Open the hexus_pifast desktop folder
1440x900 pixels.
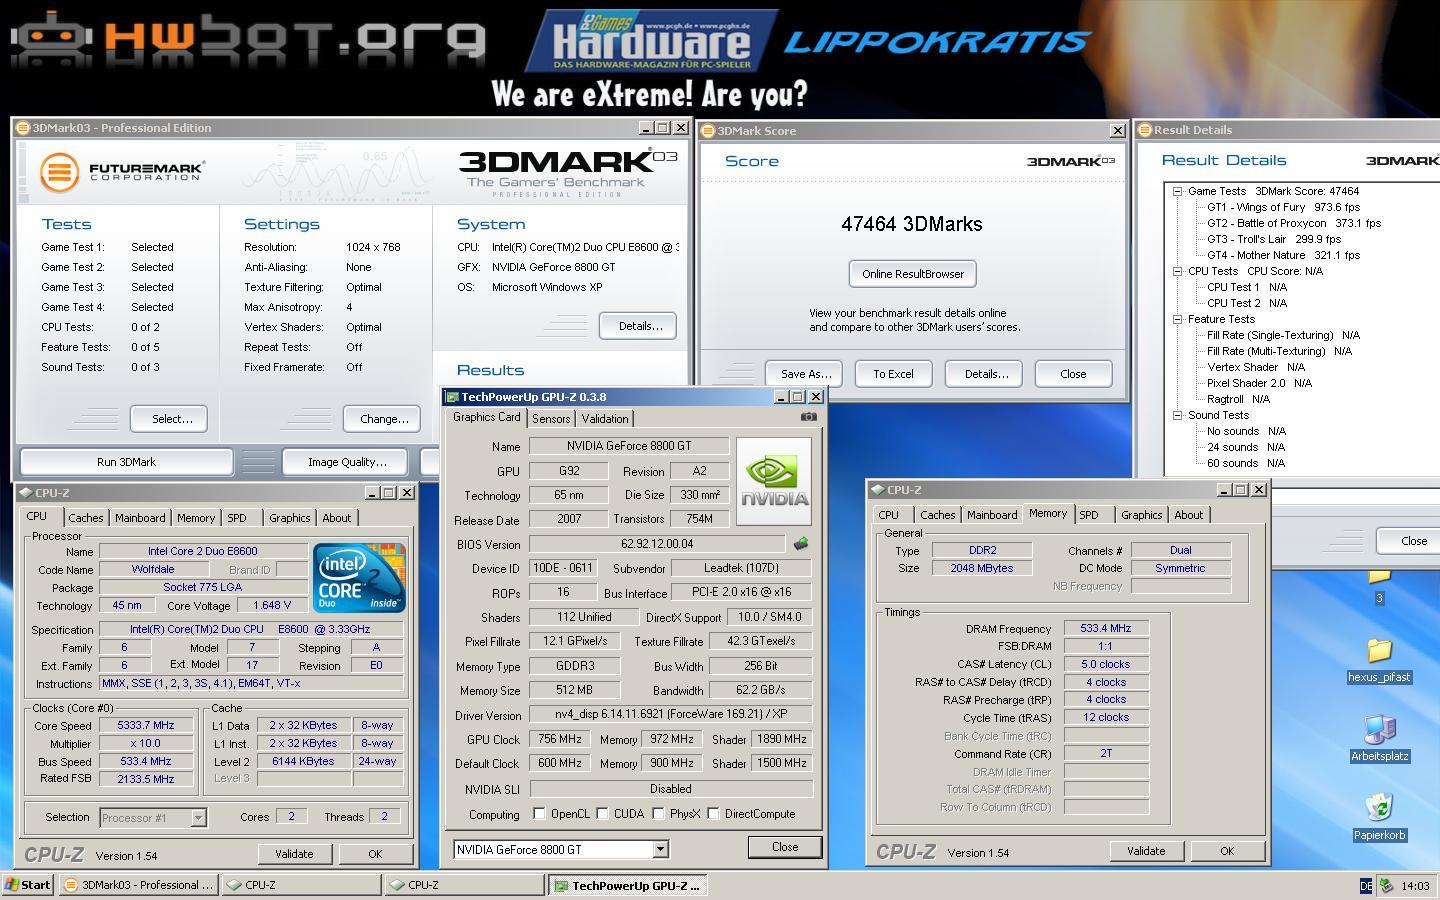(x=1379, y=661)
